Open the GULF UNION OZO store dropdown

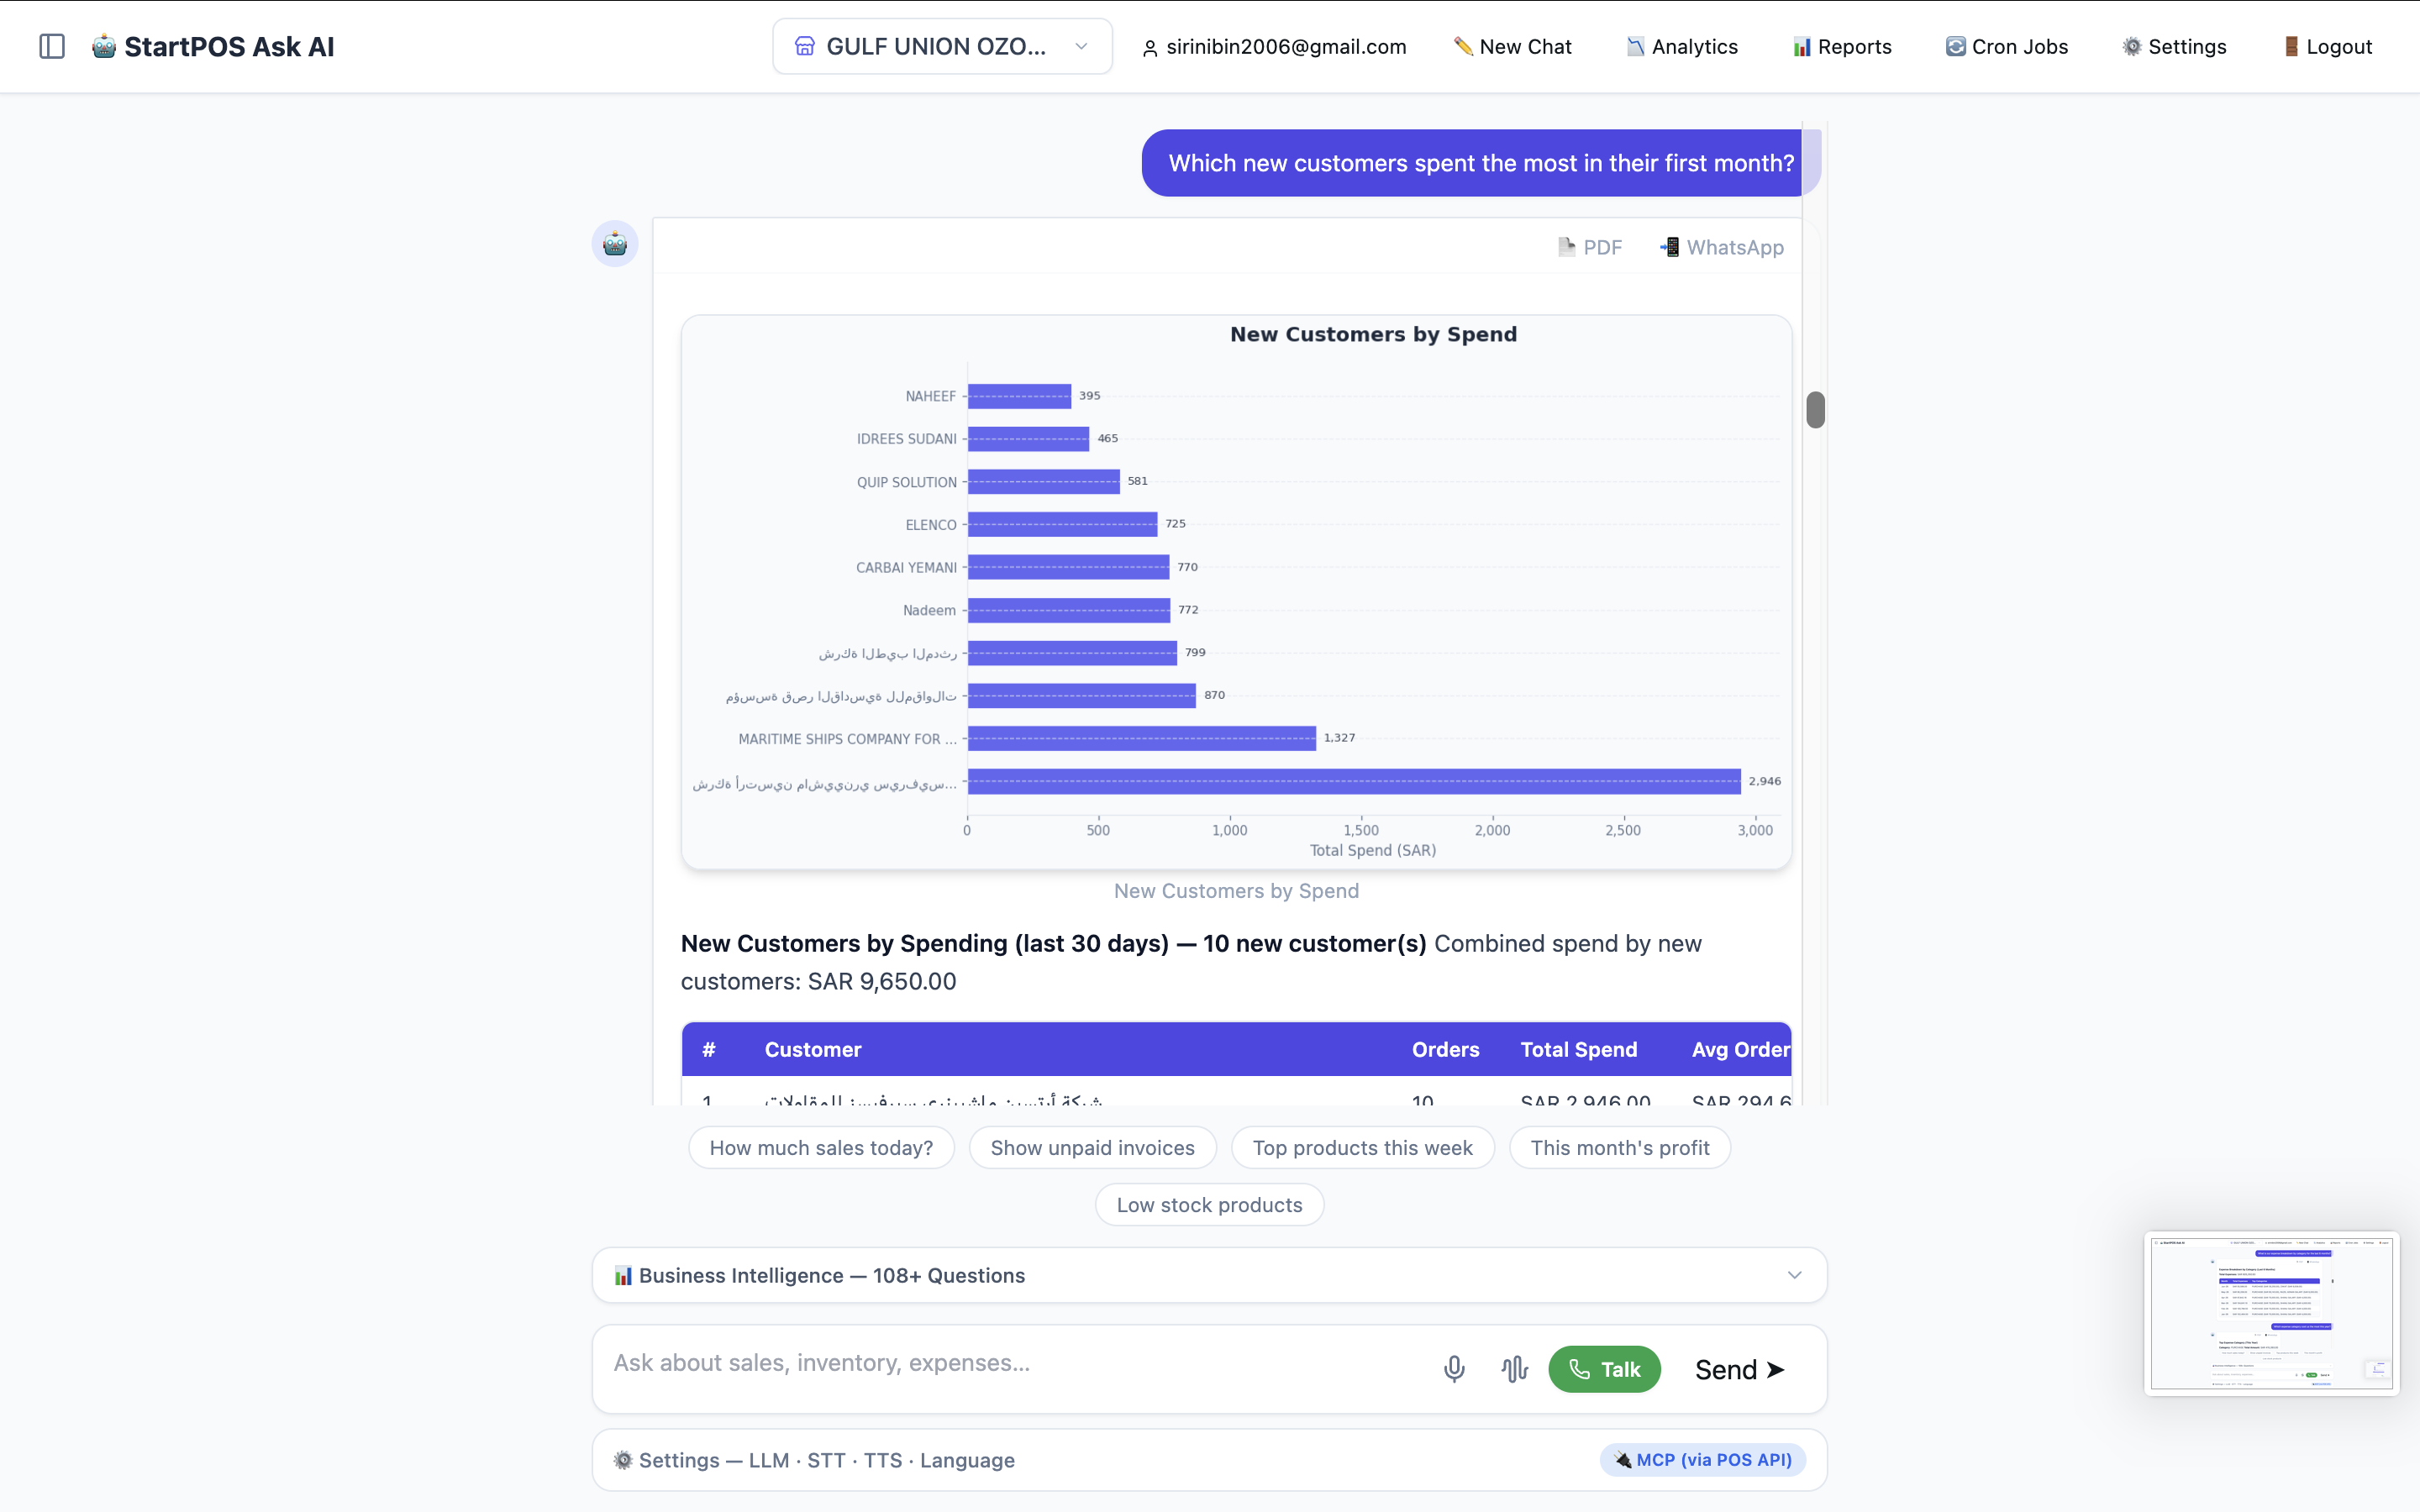pos(942,46)
